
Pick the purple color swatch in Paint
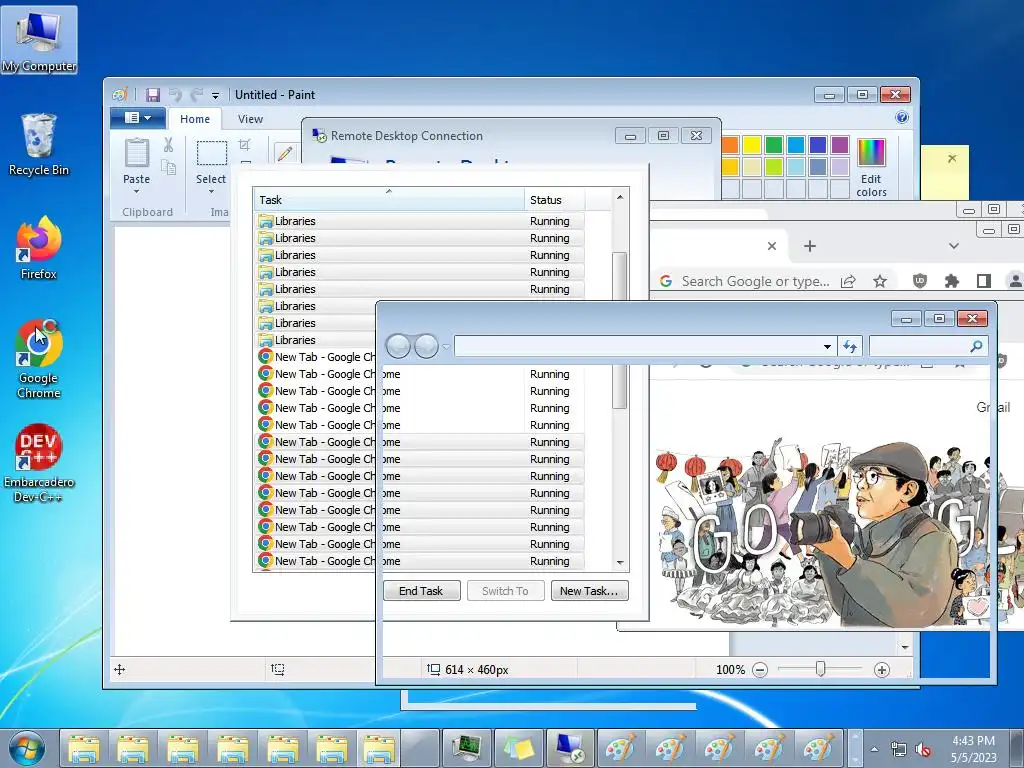(x=840, y=144)
